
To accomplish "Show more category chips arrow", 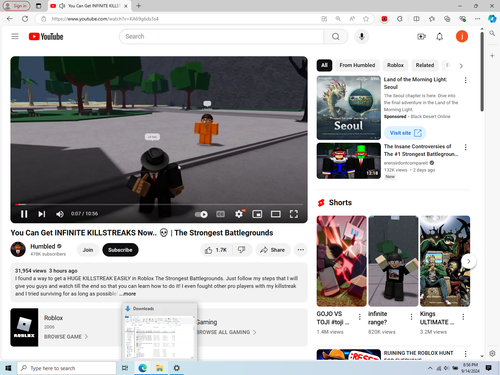I will [x=461, y=66].
